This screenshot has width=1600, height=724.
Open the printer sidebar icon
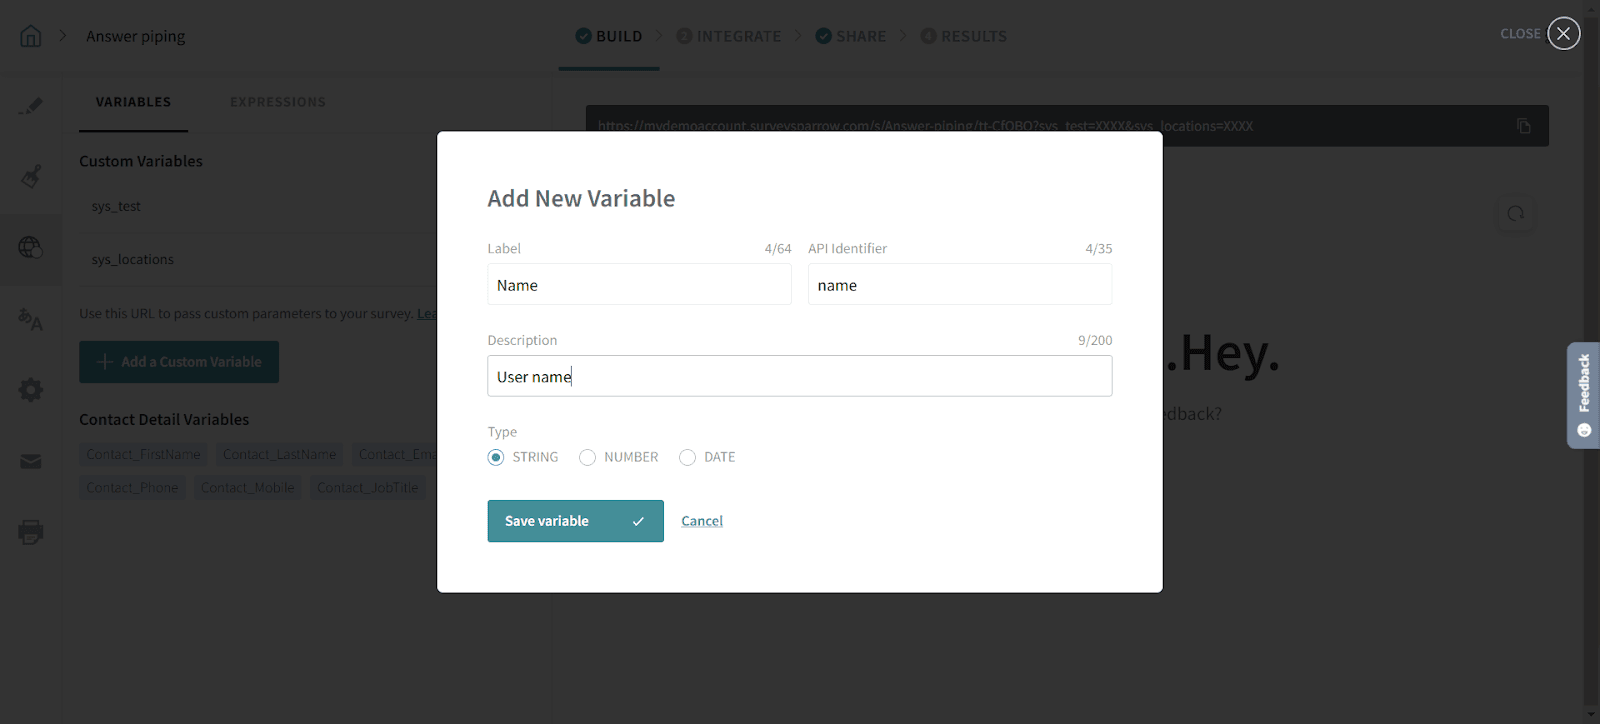31,531
